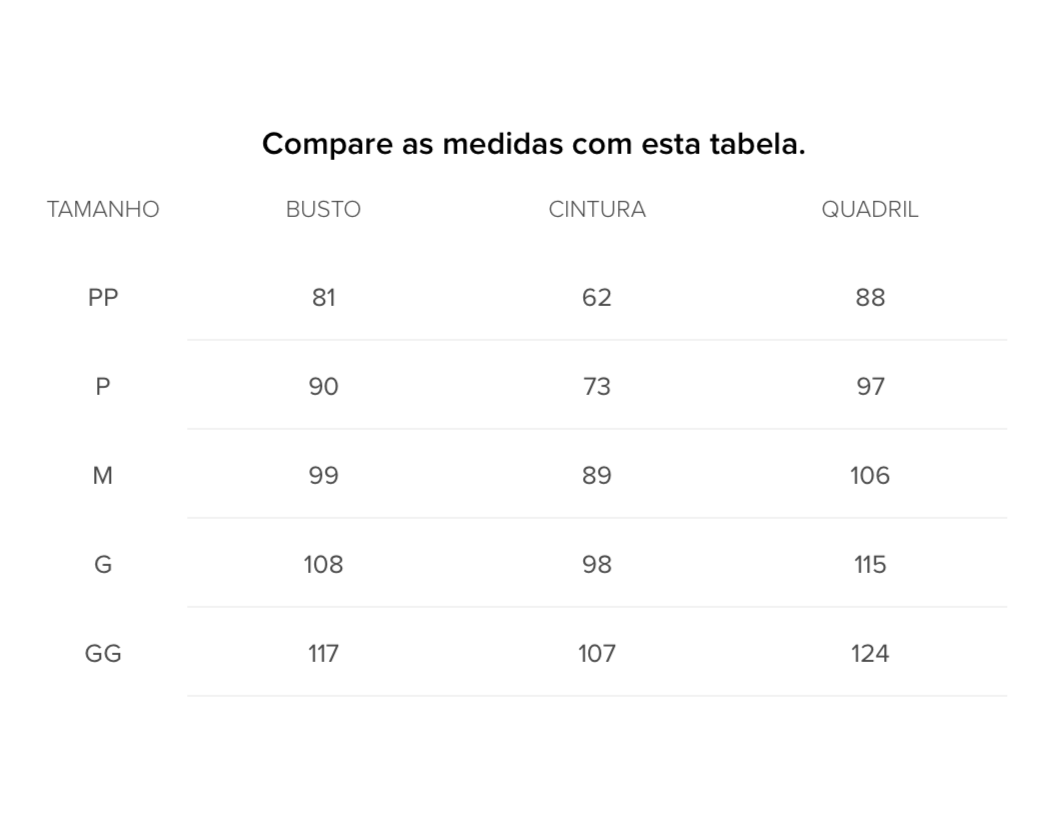Click the heading 'Compare as medidas com esta tabela.'
1055x815 pixels.
coord(533,144)
